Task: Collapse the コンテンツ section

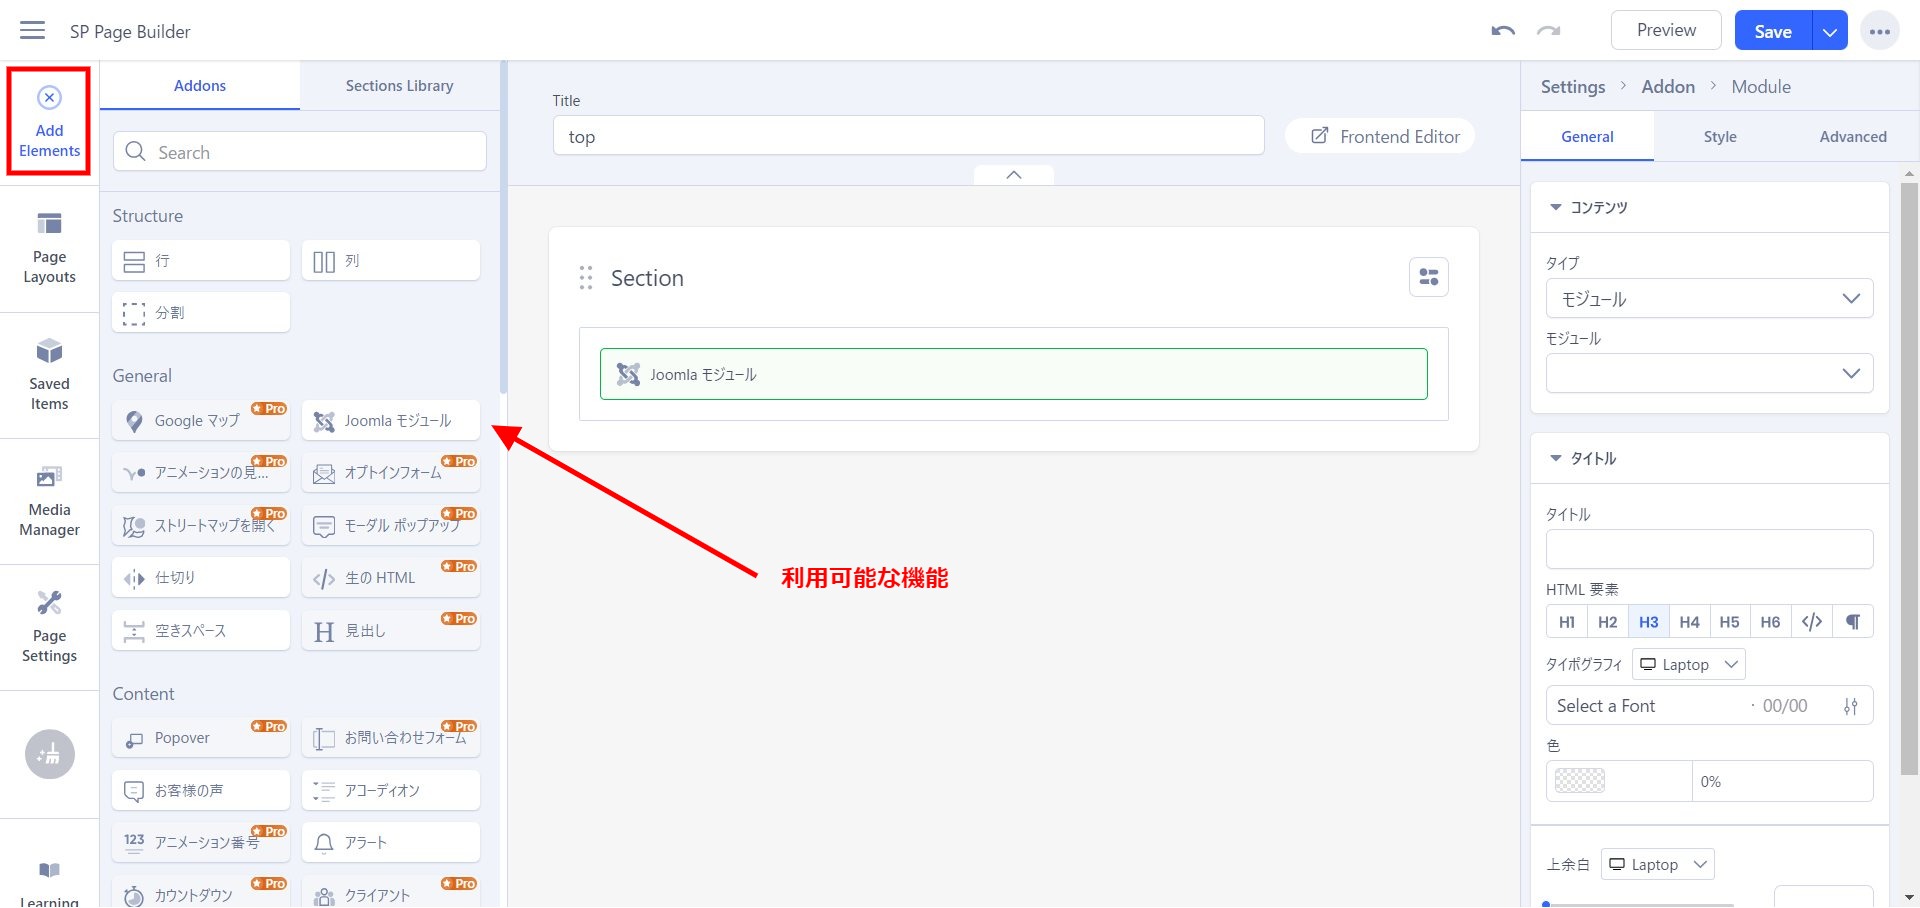Action: pyautogui.click(x=1555, y=207)
